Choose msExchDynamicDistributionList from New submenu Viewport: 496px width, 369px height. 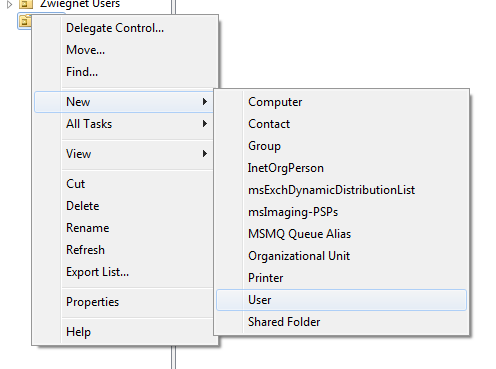(341, 190)
